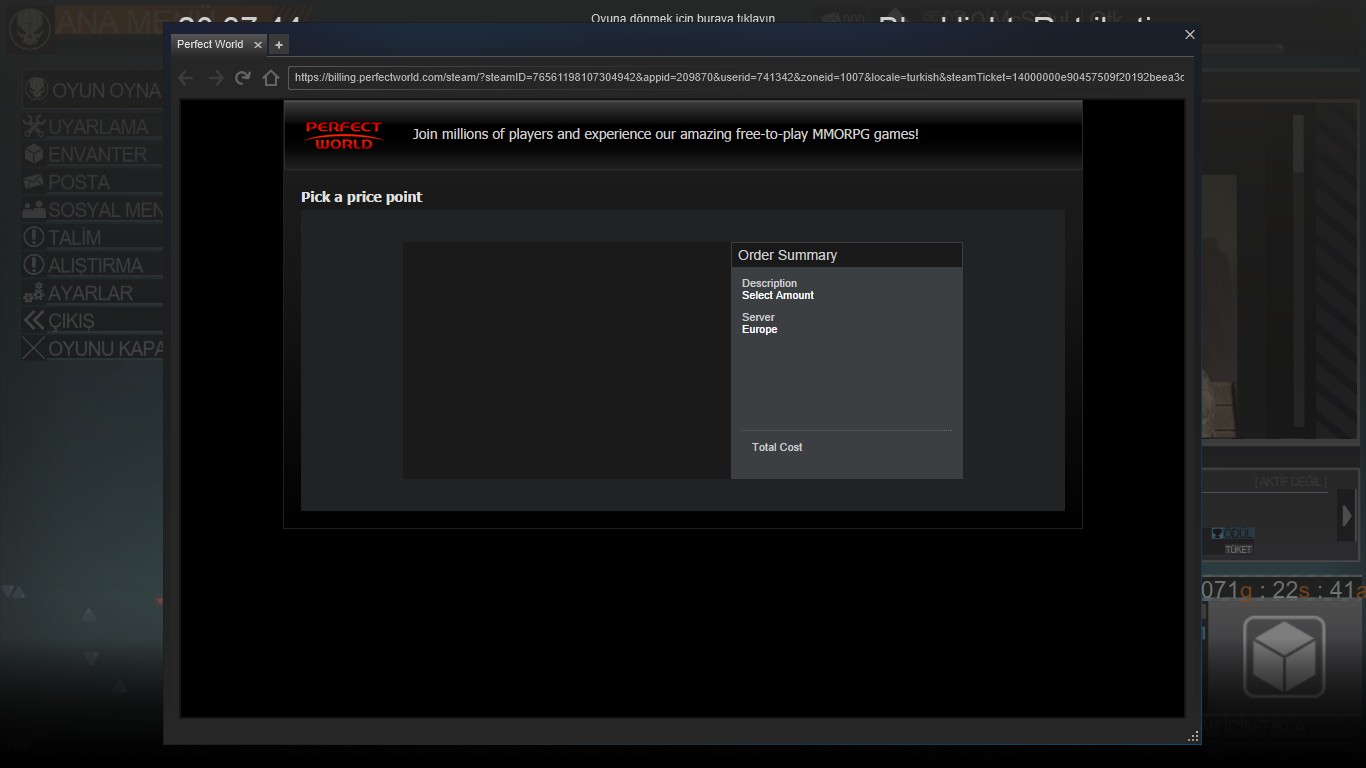Click the return-to-game text at top
Image resolution: width=1366 pixels, height=768 pixels.
[683, 18]
